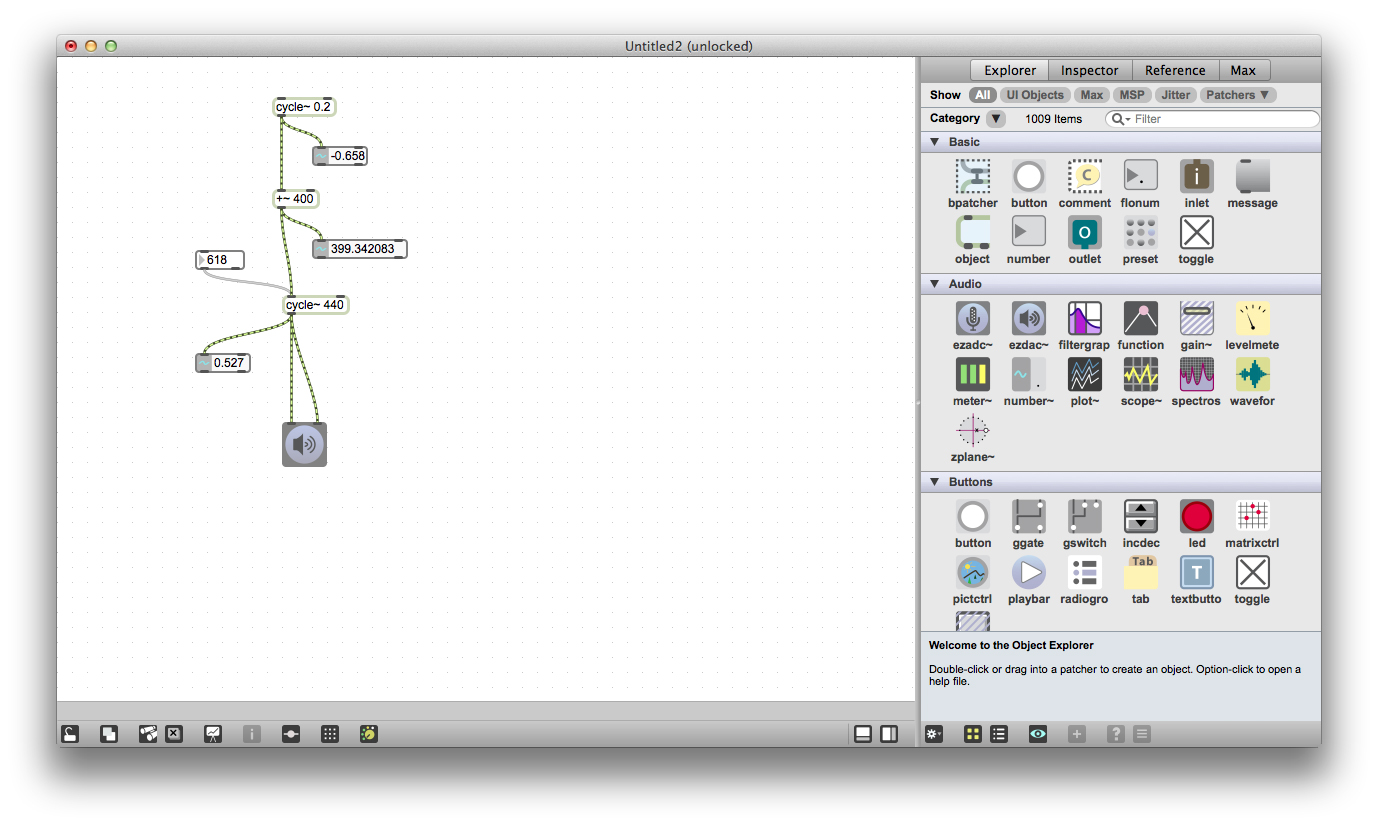Collapse the Audio section

934,284
